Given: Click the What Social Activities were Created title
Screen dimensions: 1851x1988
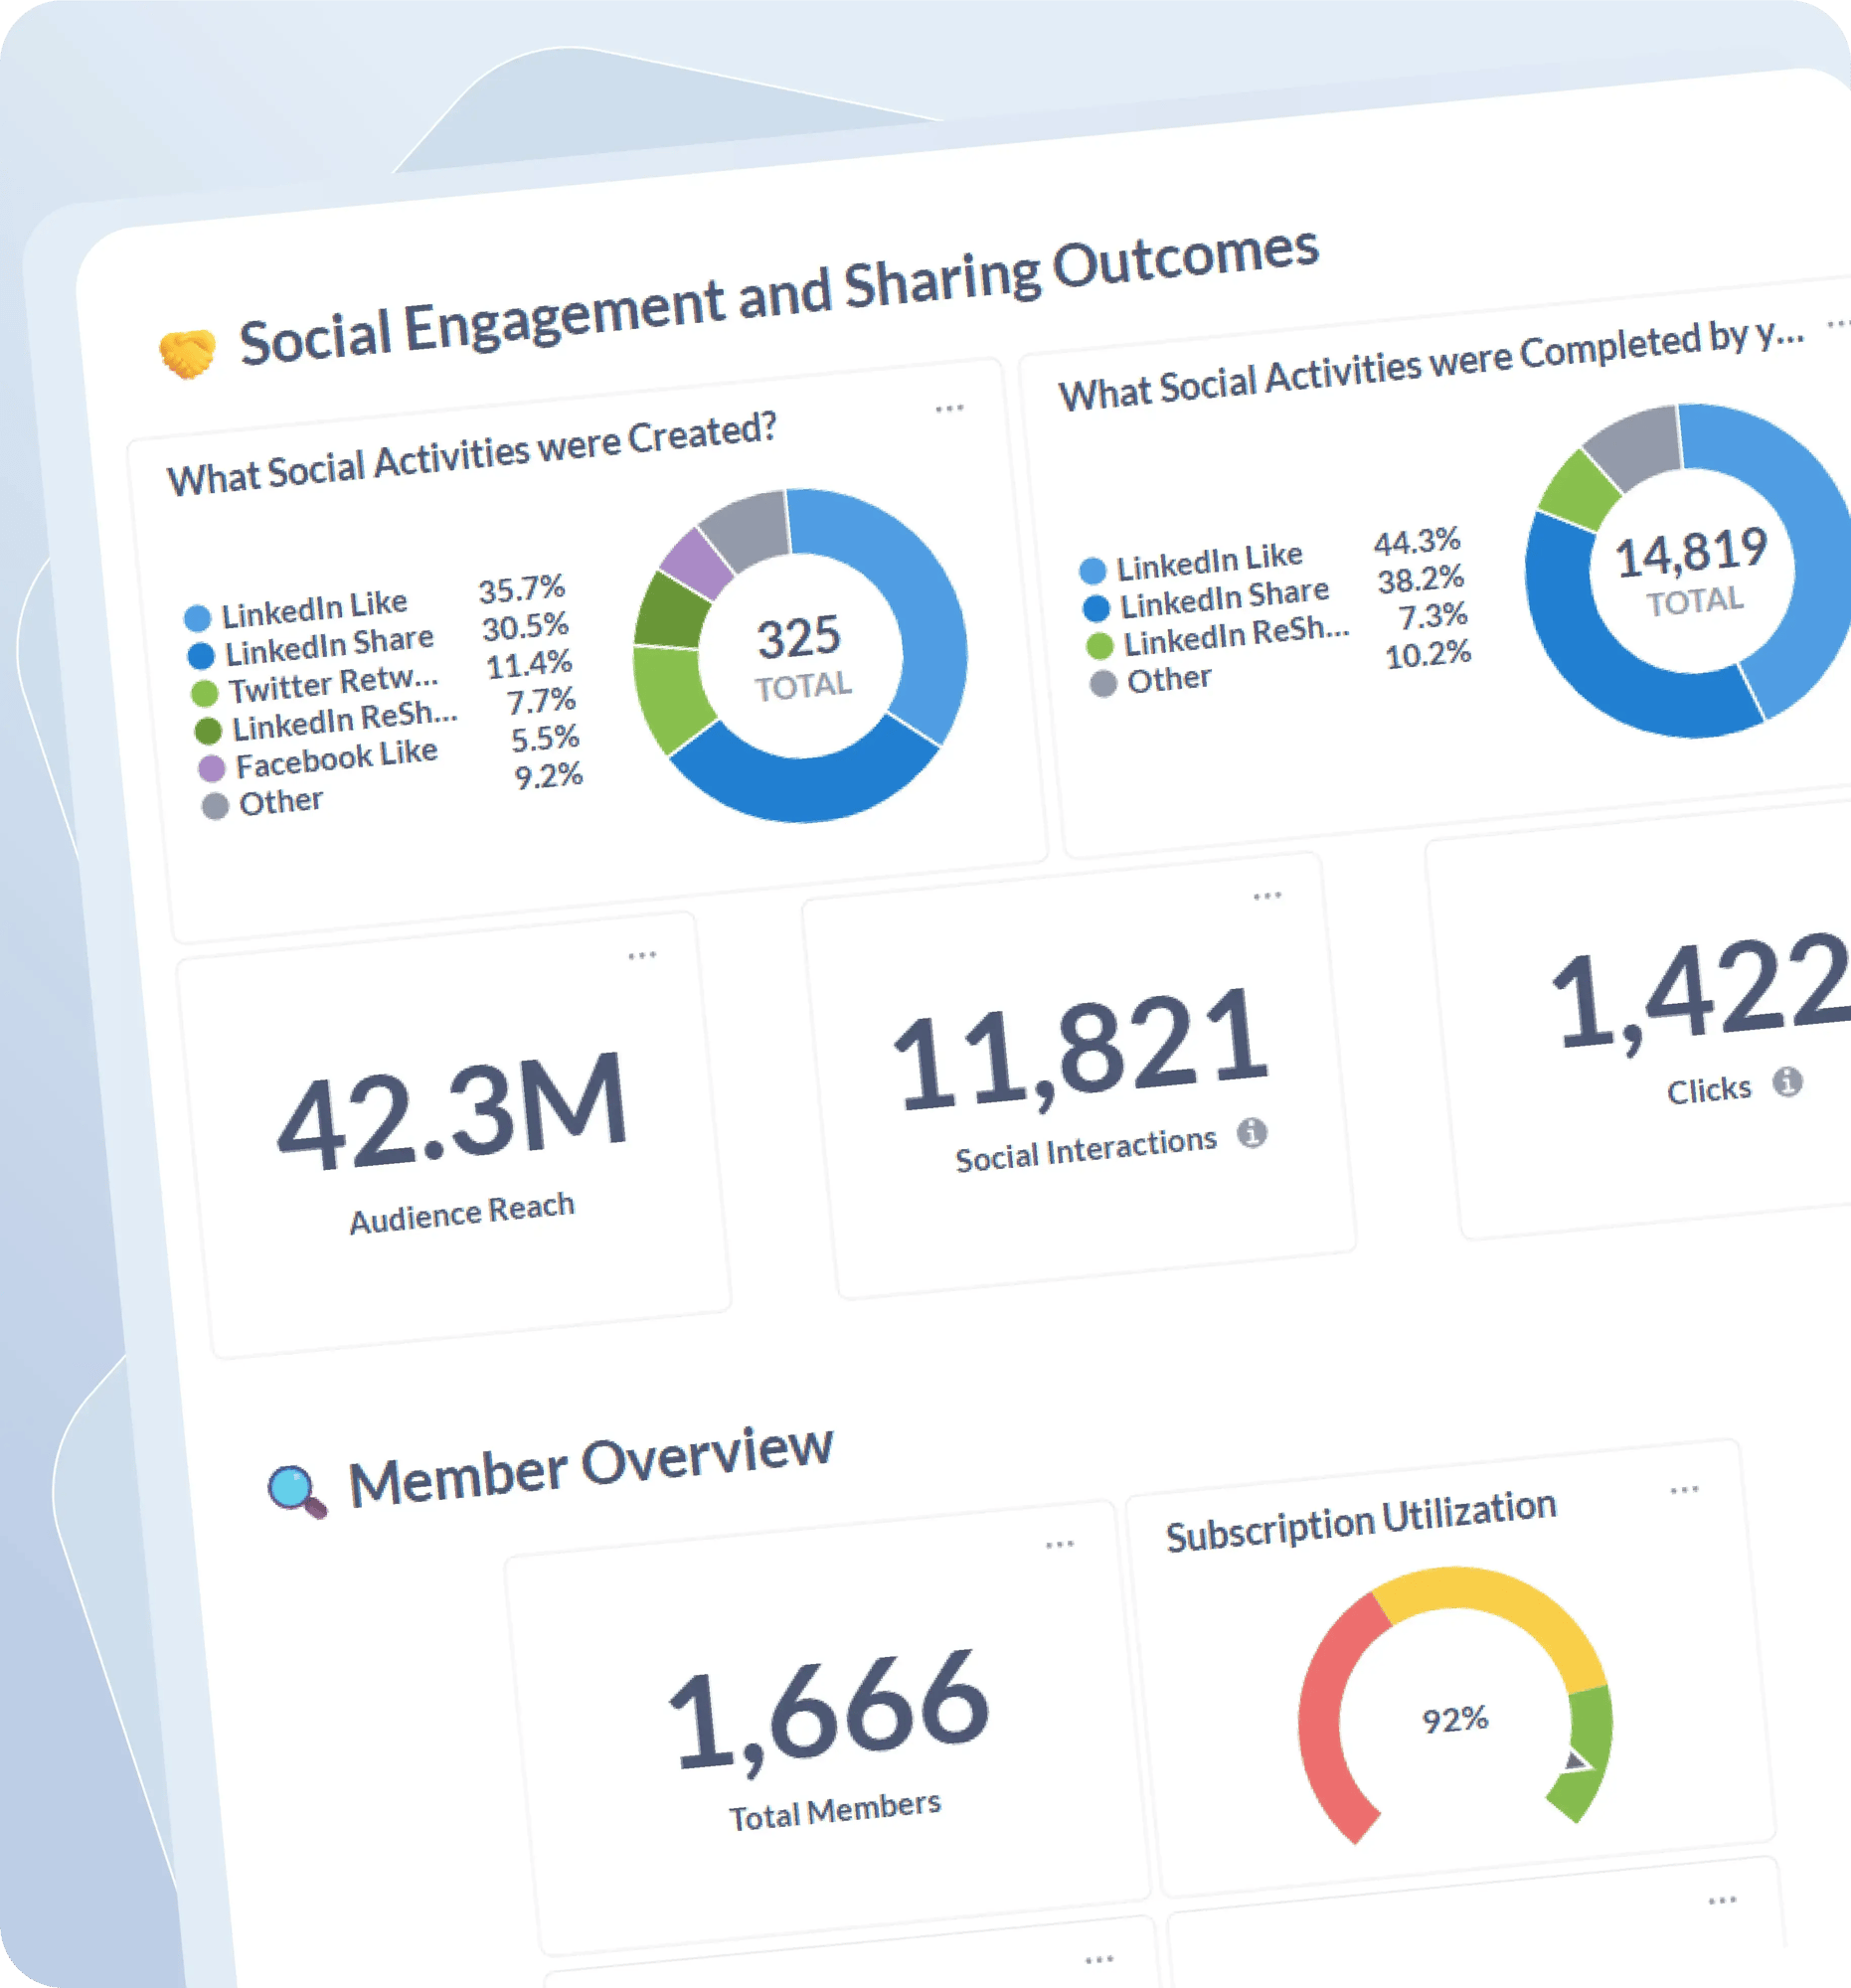Looking at the screenshot, I should point(471,453).
